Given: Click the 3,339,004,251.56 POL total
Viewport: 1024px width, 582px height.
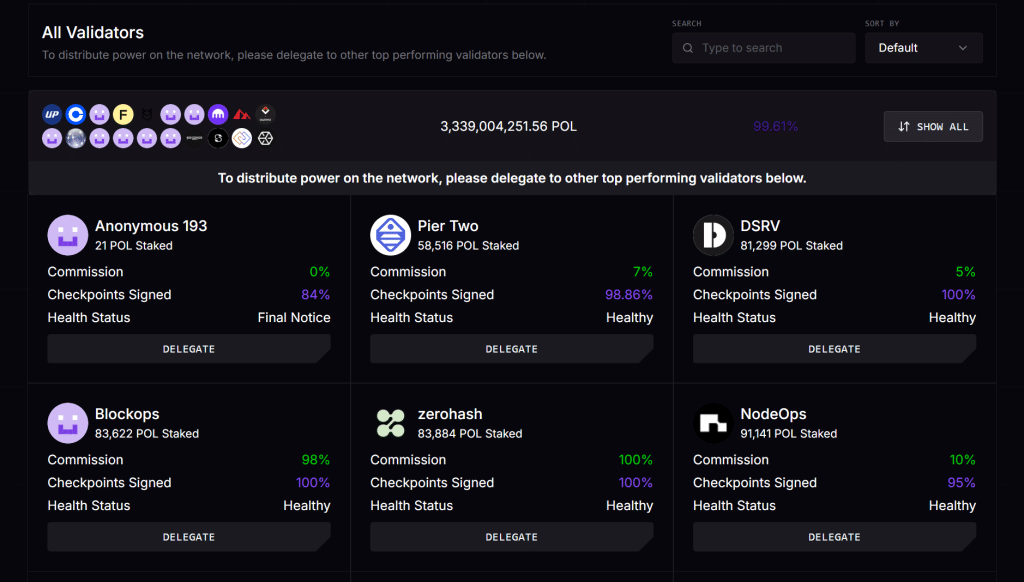Looking at the screenshot, I should (x=508, y=127).
